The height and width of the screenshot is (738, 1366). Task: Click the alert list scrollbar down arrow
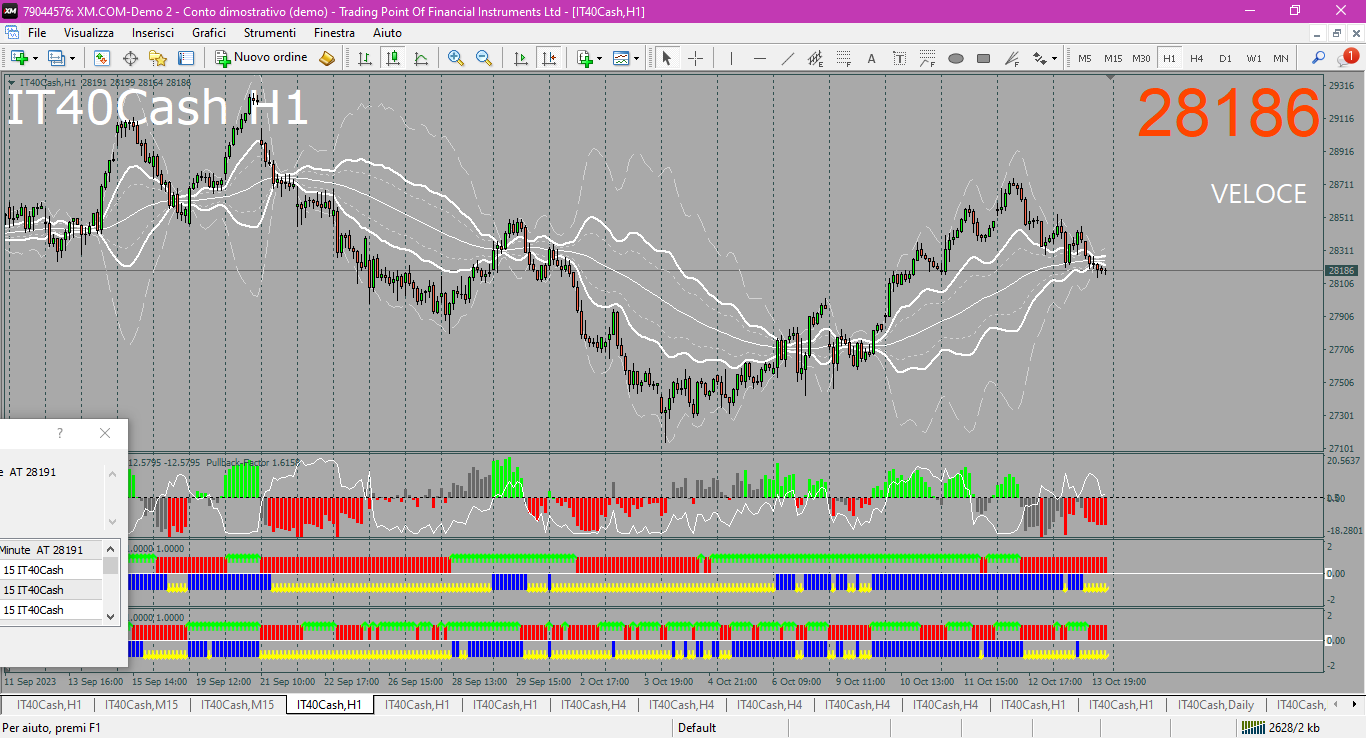pos(111,616)
